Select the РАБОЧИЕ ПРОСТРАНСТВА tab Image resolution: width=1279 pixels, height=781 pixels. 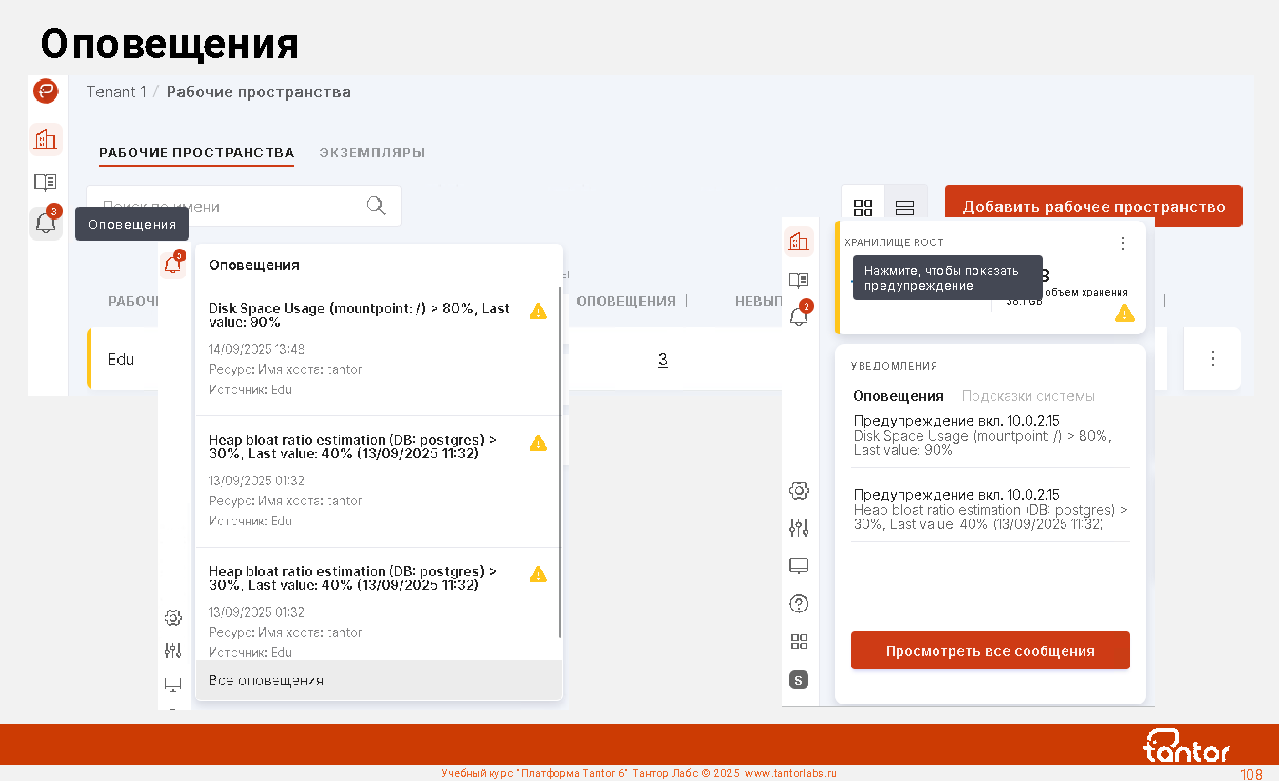(x=196, y=153)
